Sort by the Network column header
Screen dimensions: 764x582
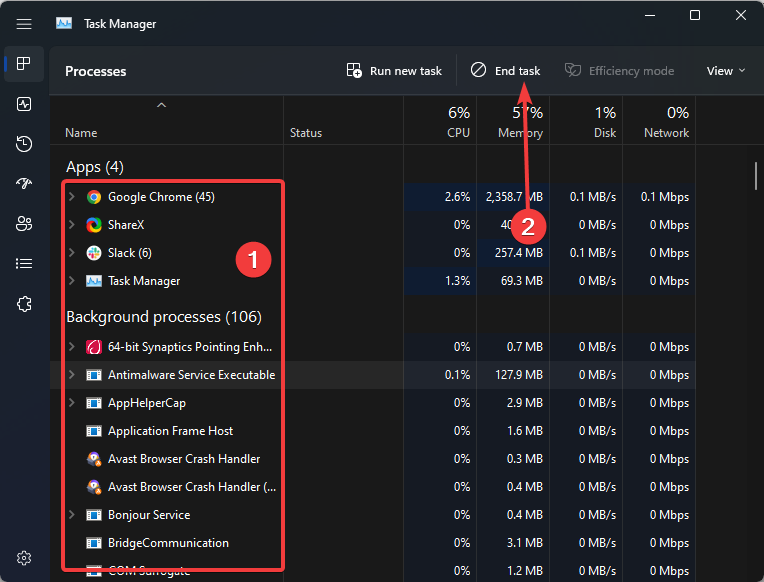click(659, 120)
